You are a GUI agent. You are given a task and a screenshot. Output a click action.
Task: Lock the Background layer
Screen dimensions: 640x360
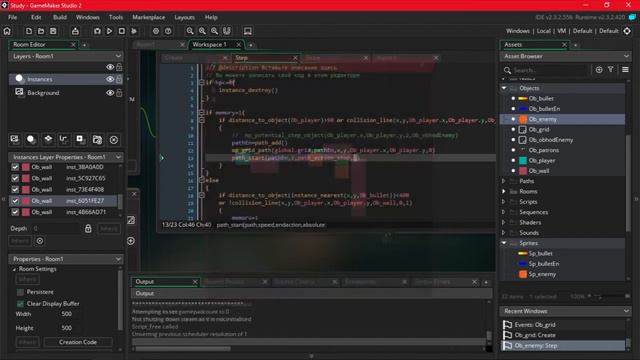(x=119, y=93)
